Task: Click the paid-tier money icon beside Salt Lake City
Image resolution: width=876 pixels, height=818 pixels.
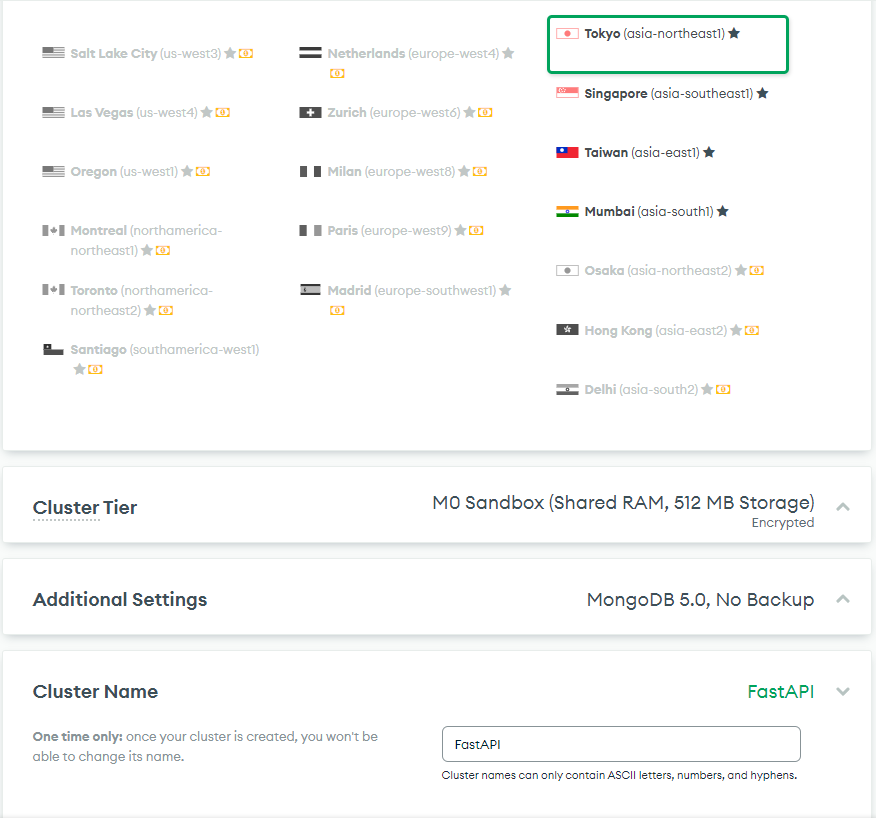Action: point(246,54)
